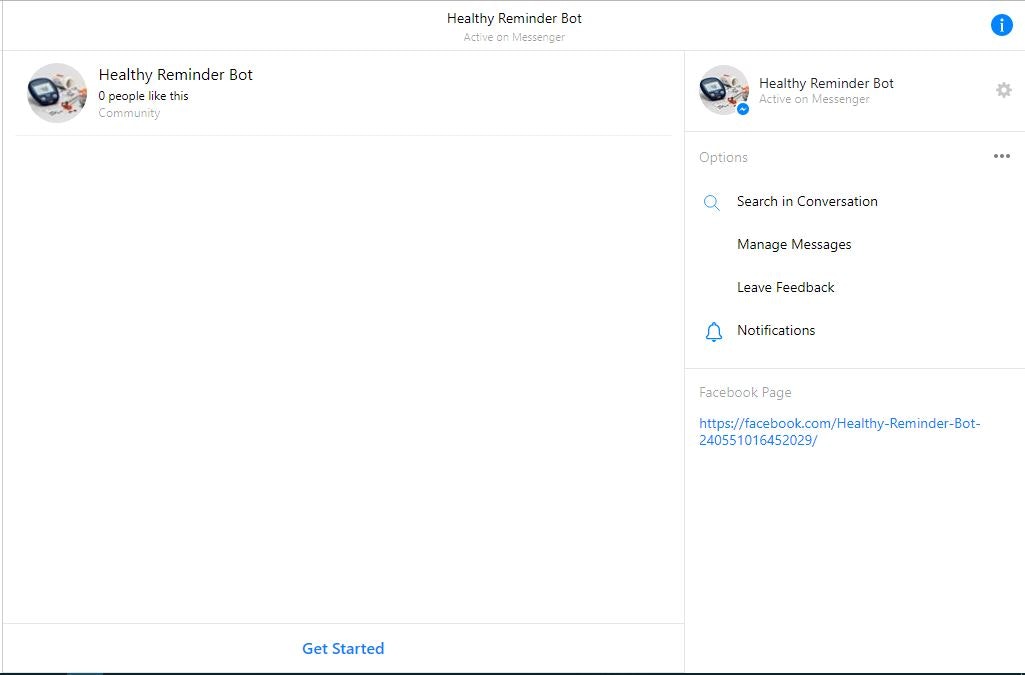Click the bot avatar in the sidebar
The height and width of the screenshot is (675, 1025).
(724, 90)
